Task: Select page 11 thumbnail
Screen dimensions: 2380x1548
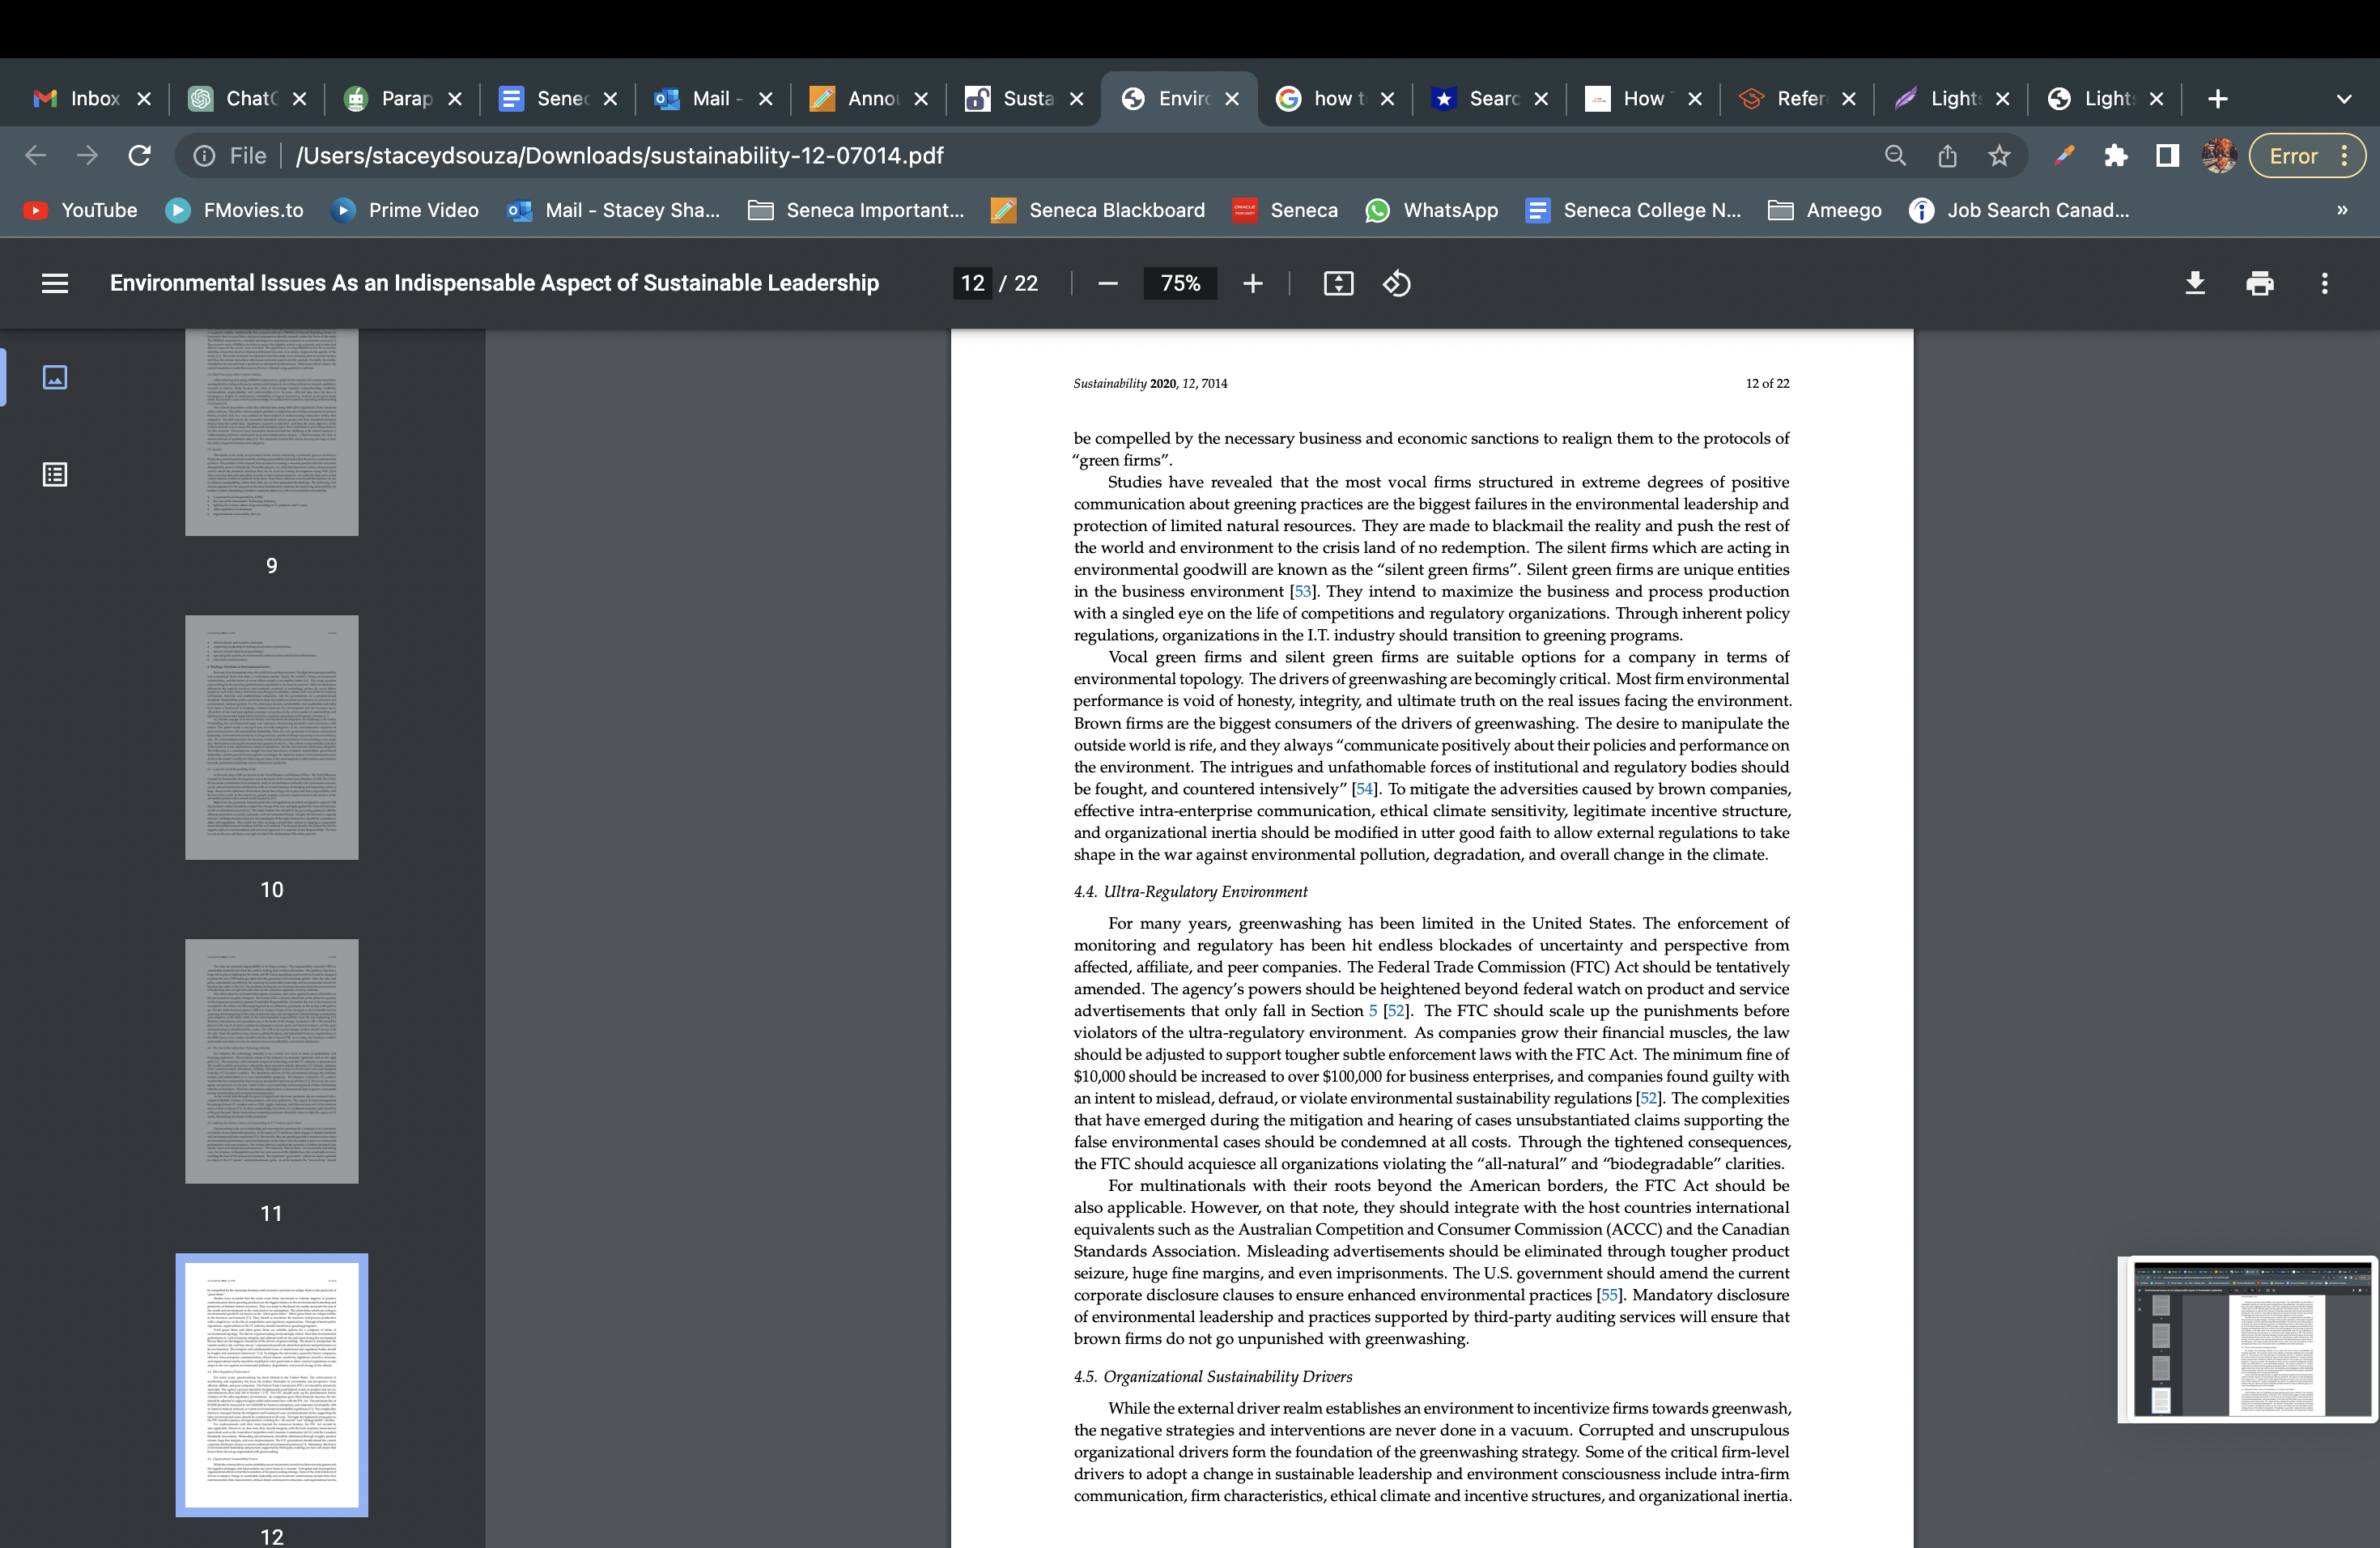Action: pos(272,1062)
